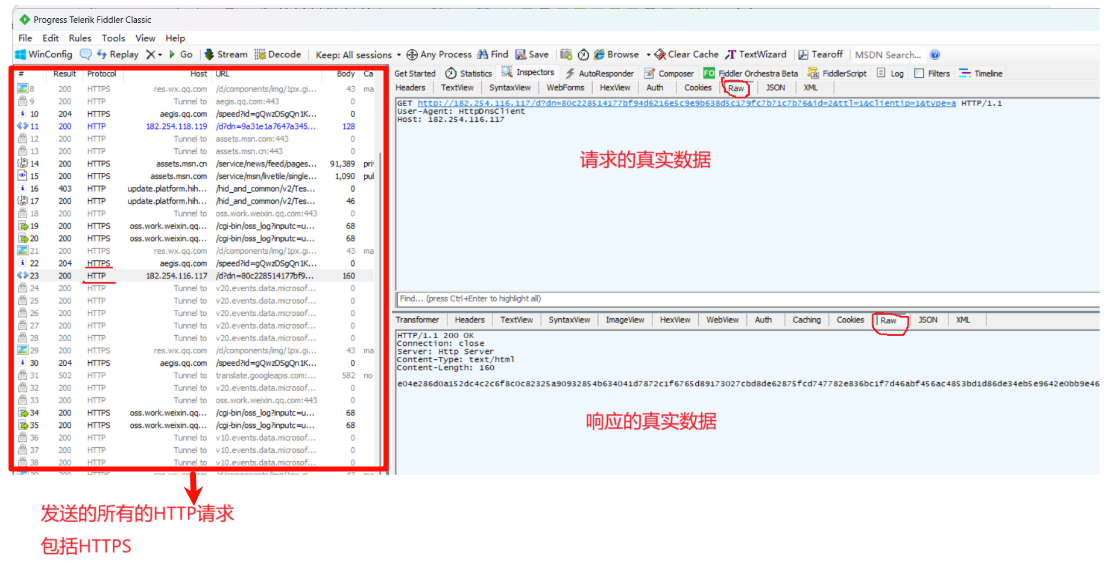
Task: Click the blue help icon
Action: coord(935,54)
